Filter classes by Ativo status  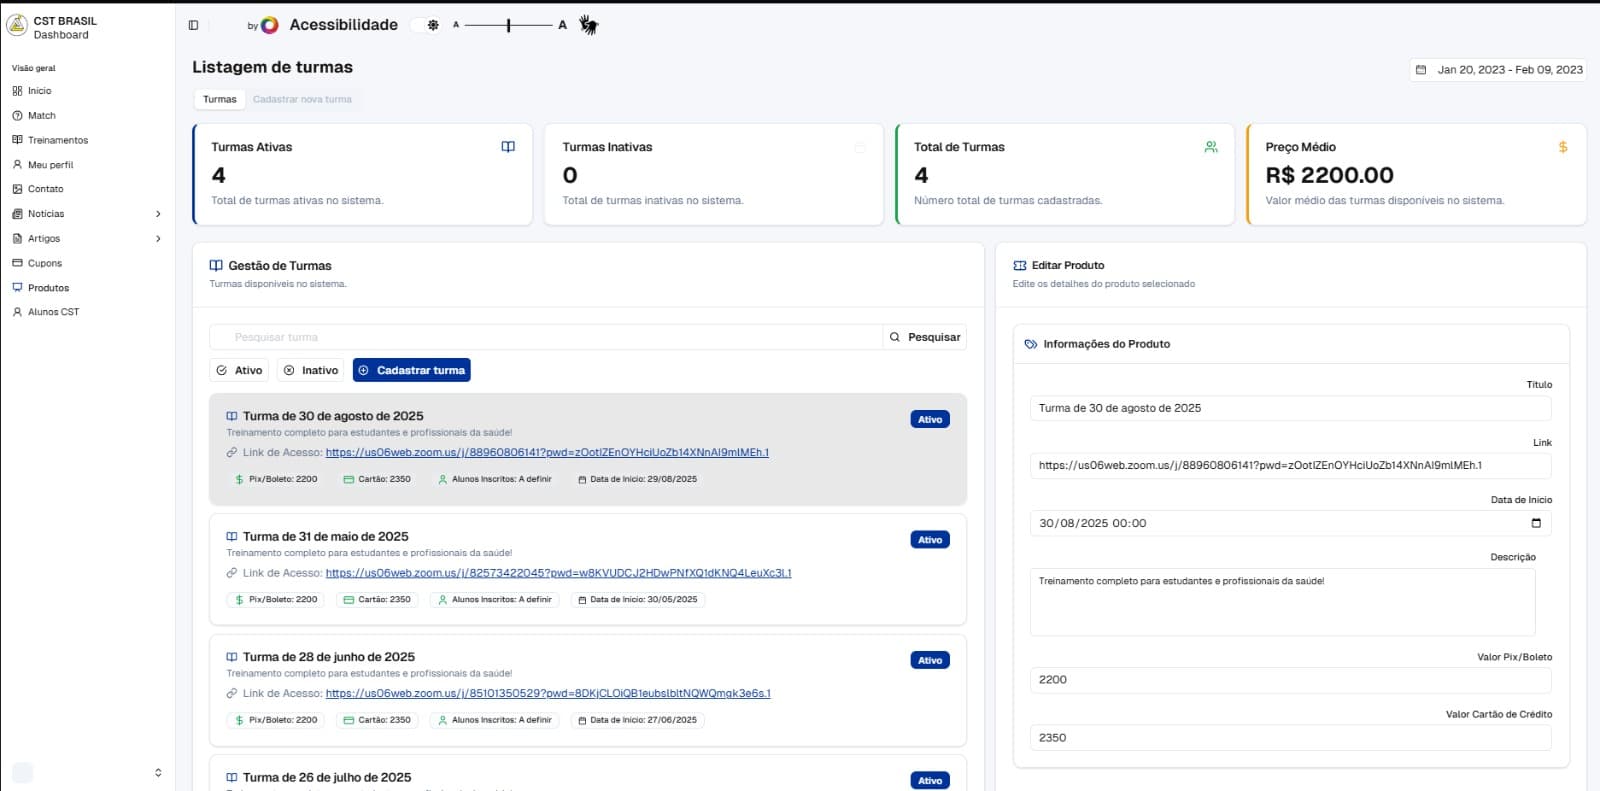tap(239, 371)
